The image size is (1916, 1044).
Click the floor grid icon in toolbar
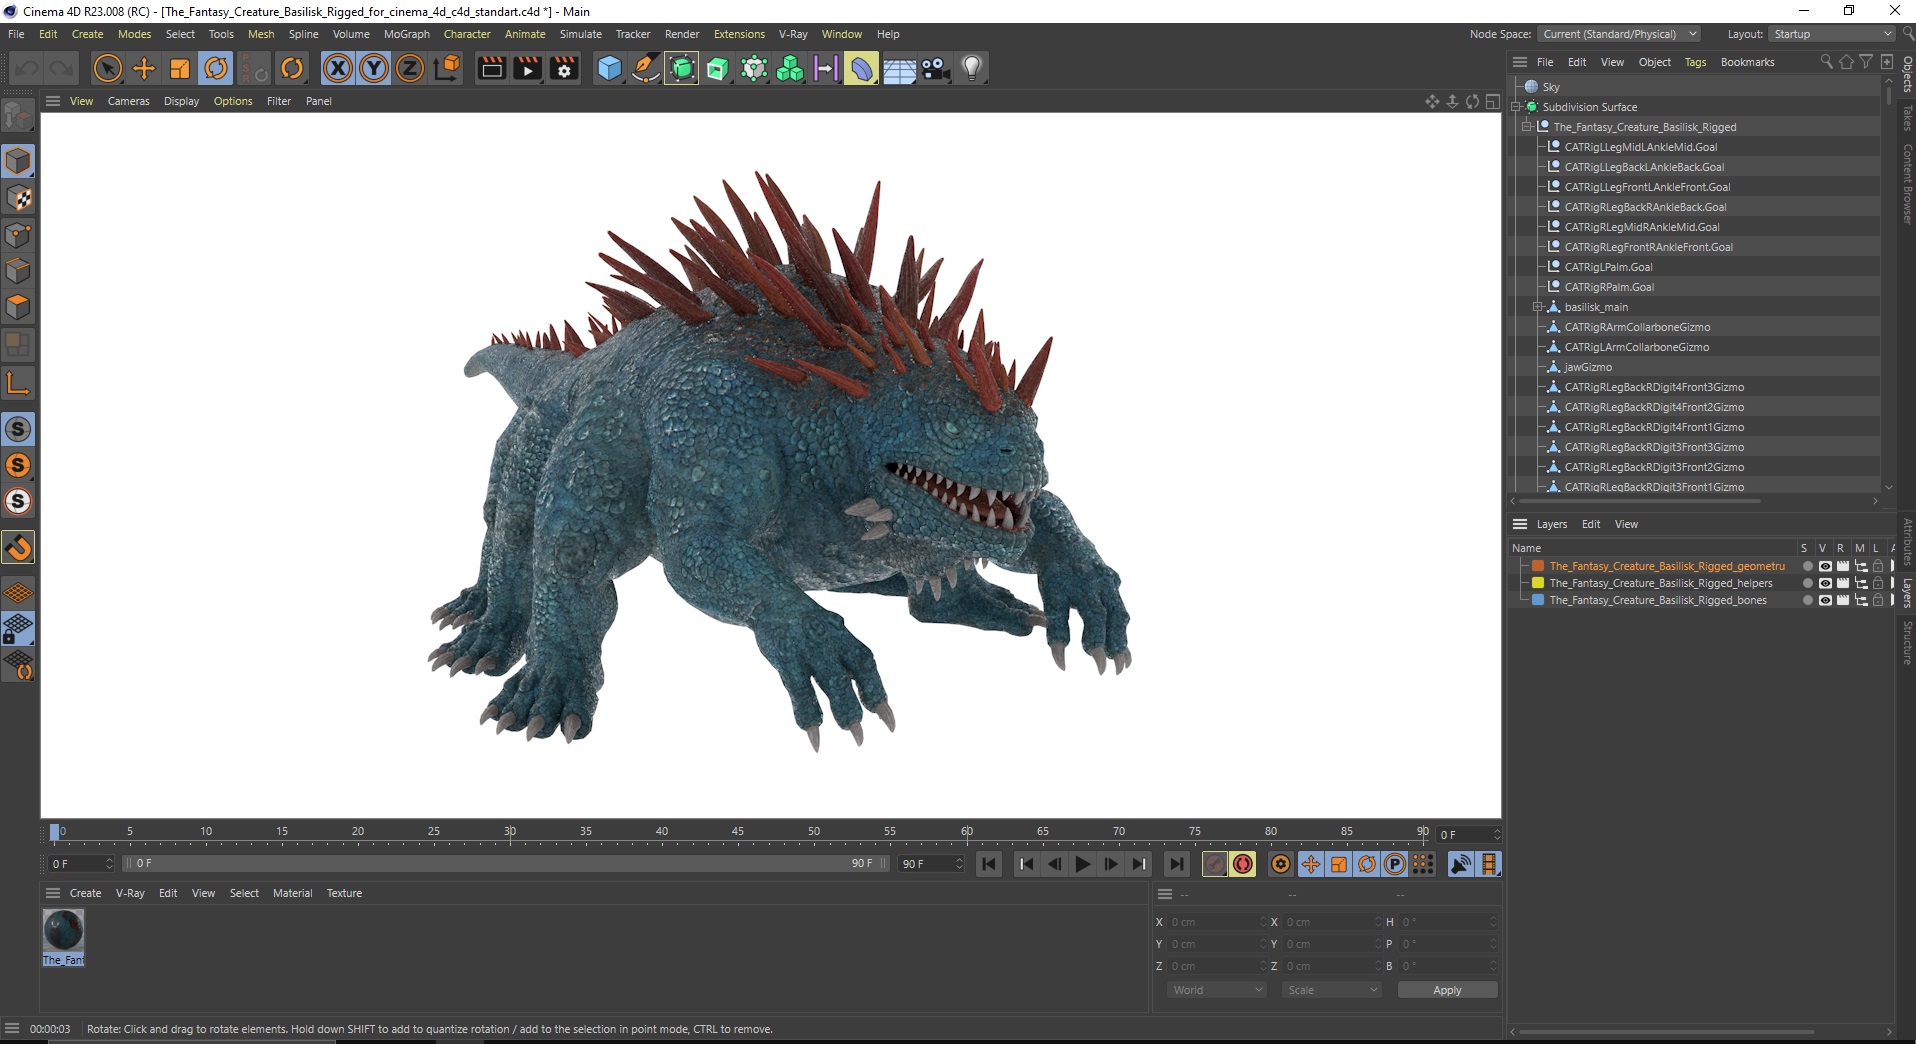[899, 68]
